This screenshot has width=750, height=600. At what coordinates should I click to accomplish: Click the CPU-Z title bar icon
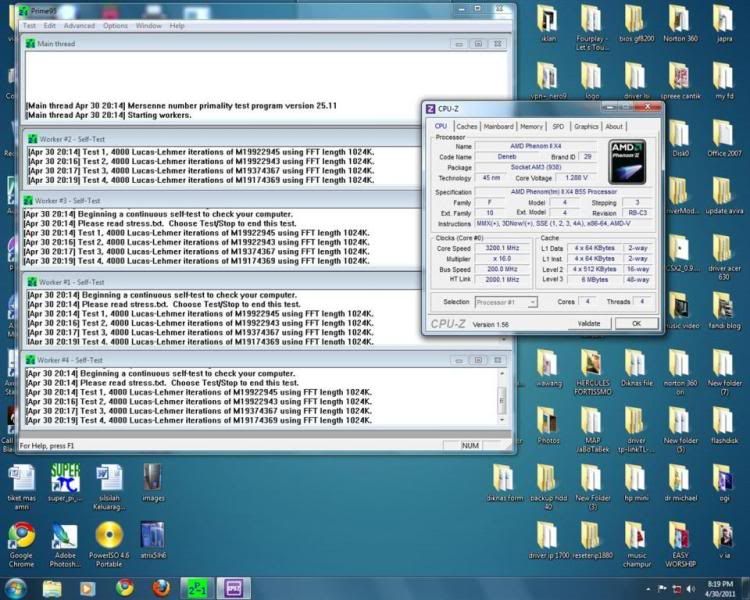pyautogui.click(x=430, y=109)
